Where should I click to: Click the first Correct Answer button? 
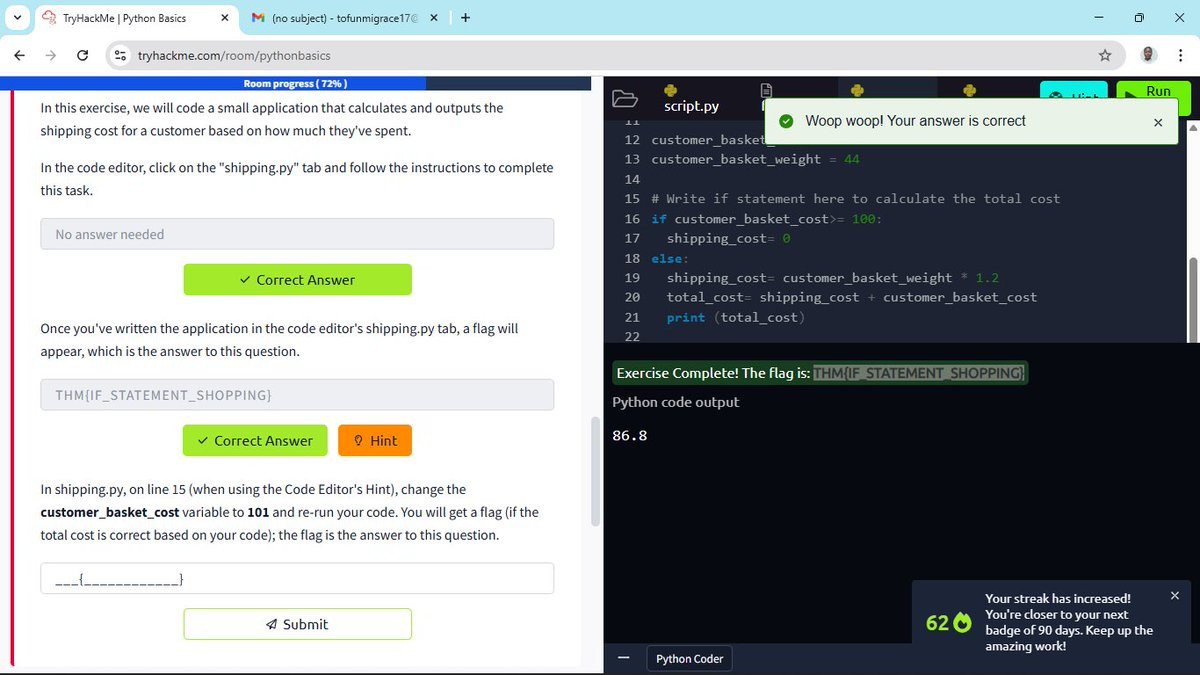tap(297, 280)
